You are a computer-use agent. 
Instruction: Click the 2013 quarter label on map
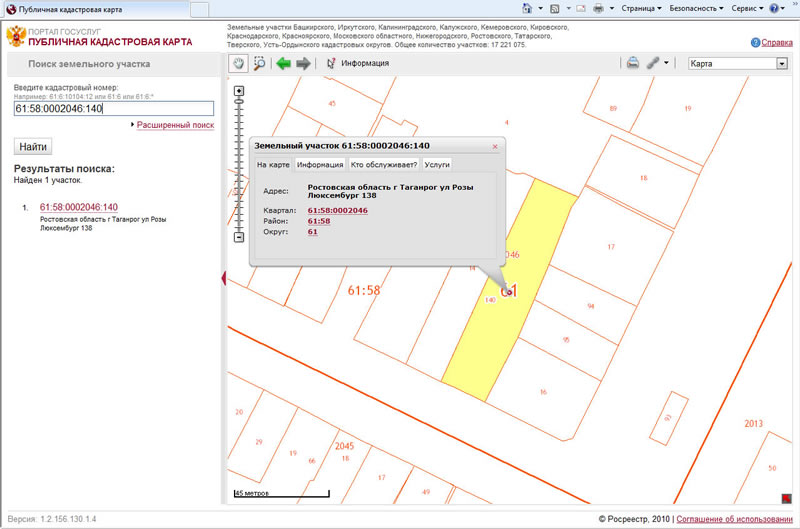coord(753,423)
